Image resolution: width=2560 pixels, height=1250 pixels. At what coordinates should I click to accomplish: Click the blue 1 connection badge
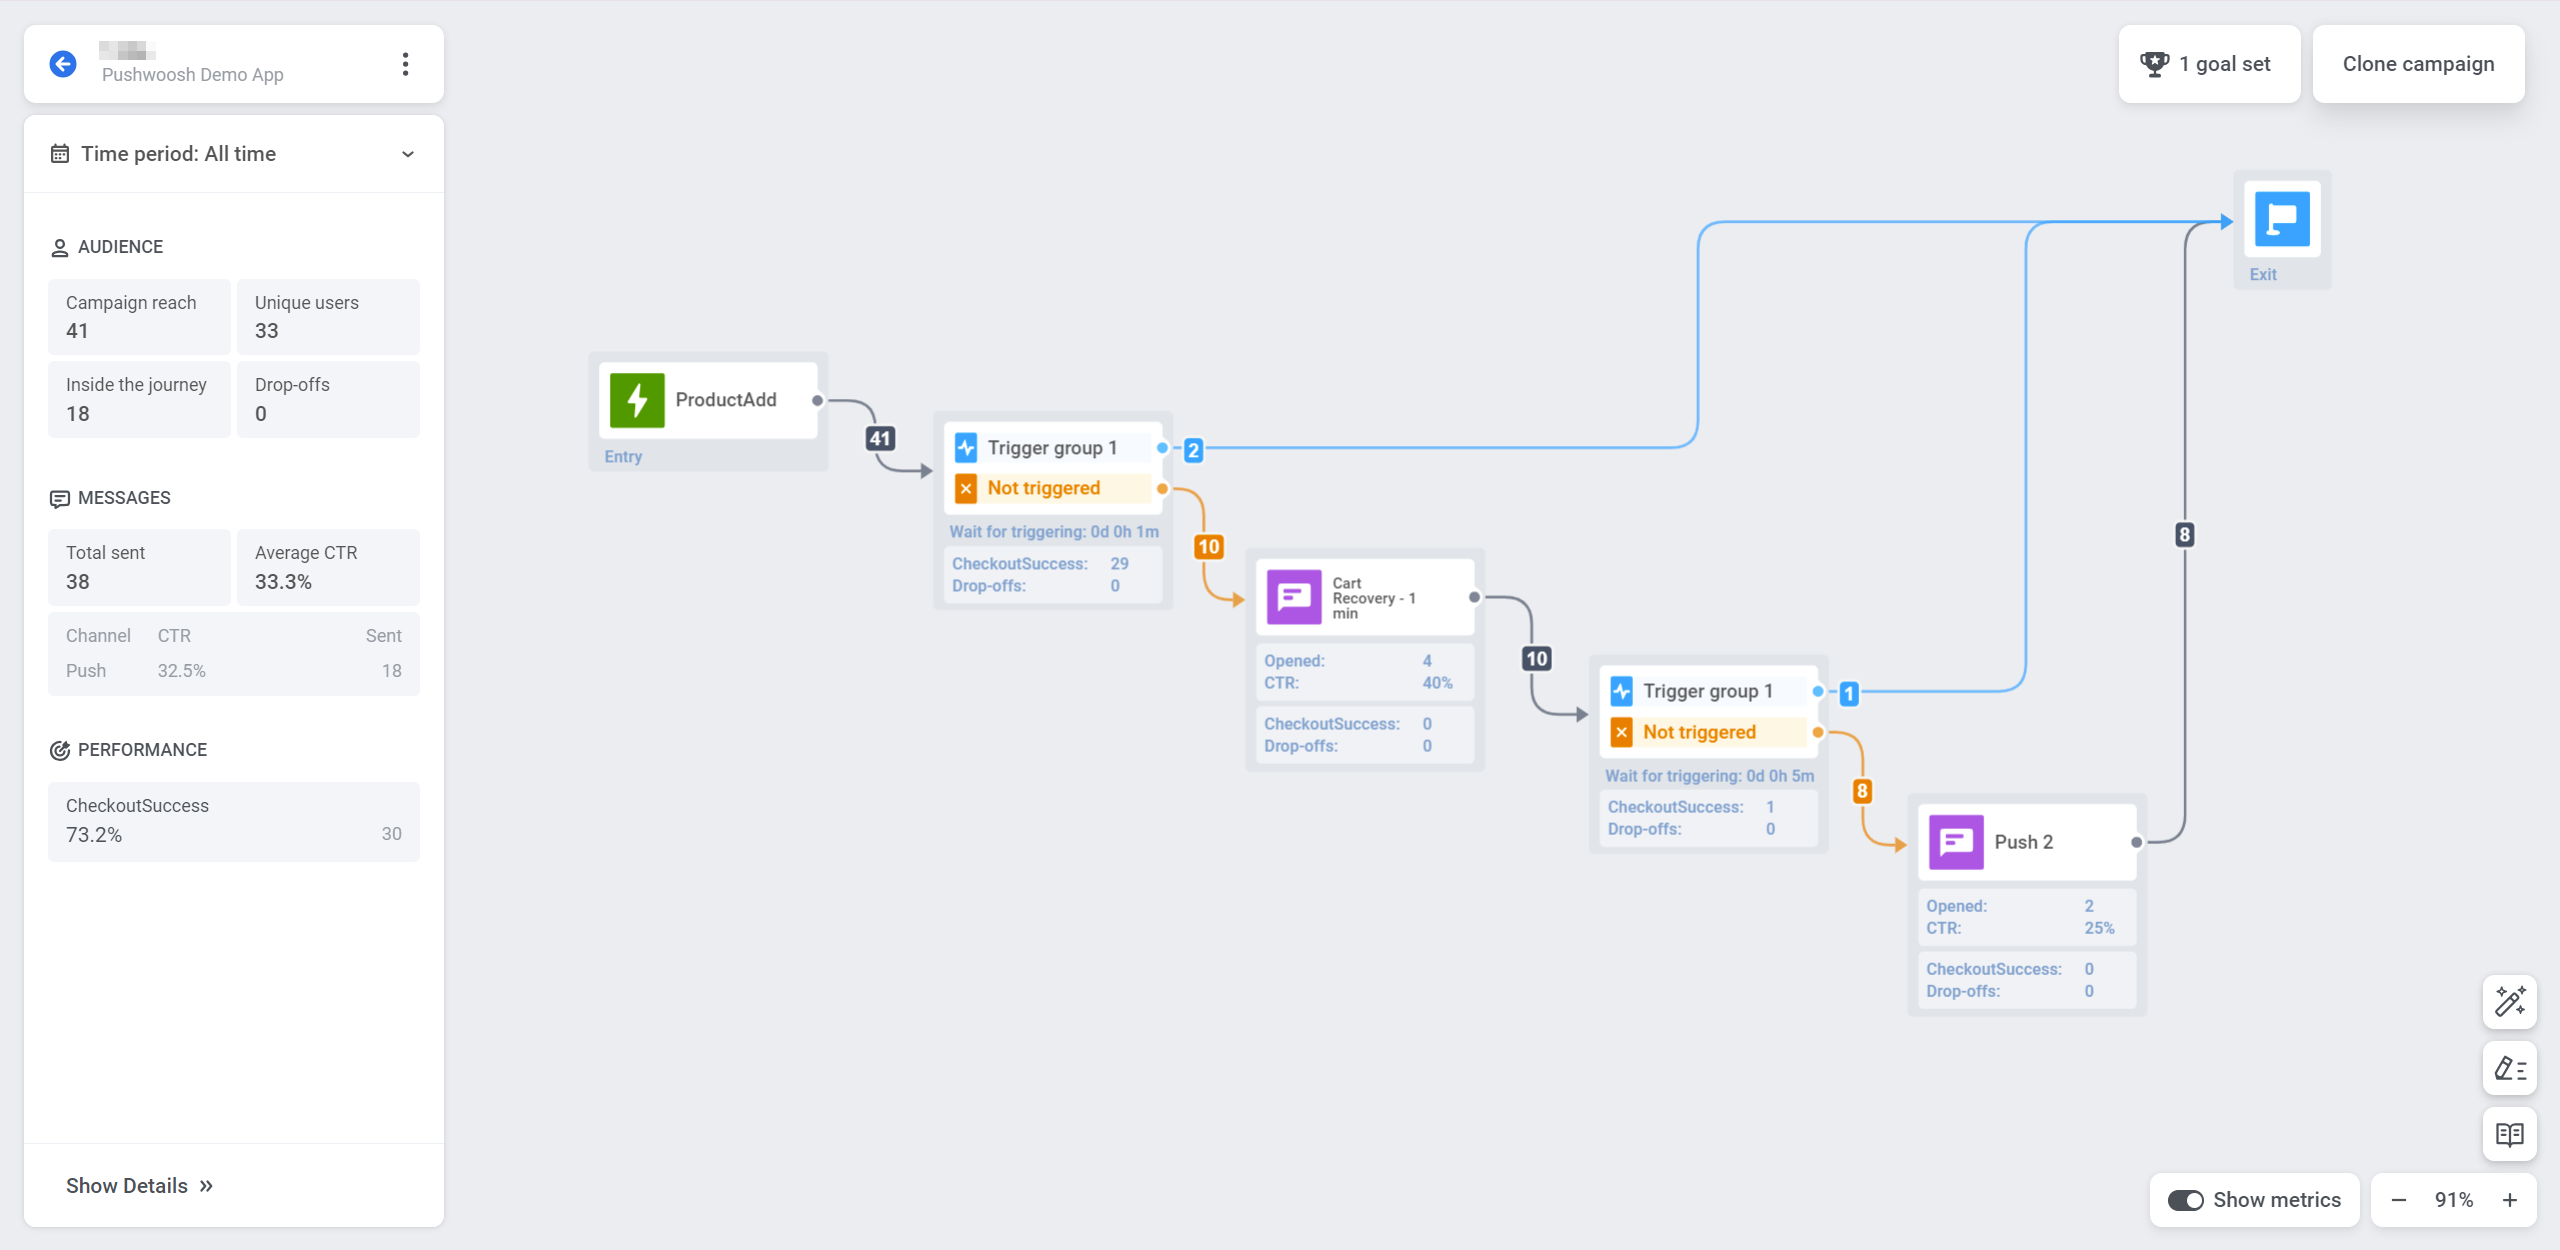pyautogui.click(x=1849, y=693)
